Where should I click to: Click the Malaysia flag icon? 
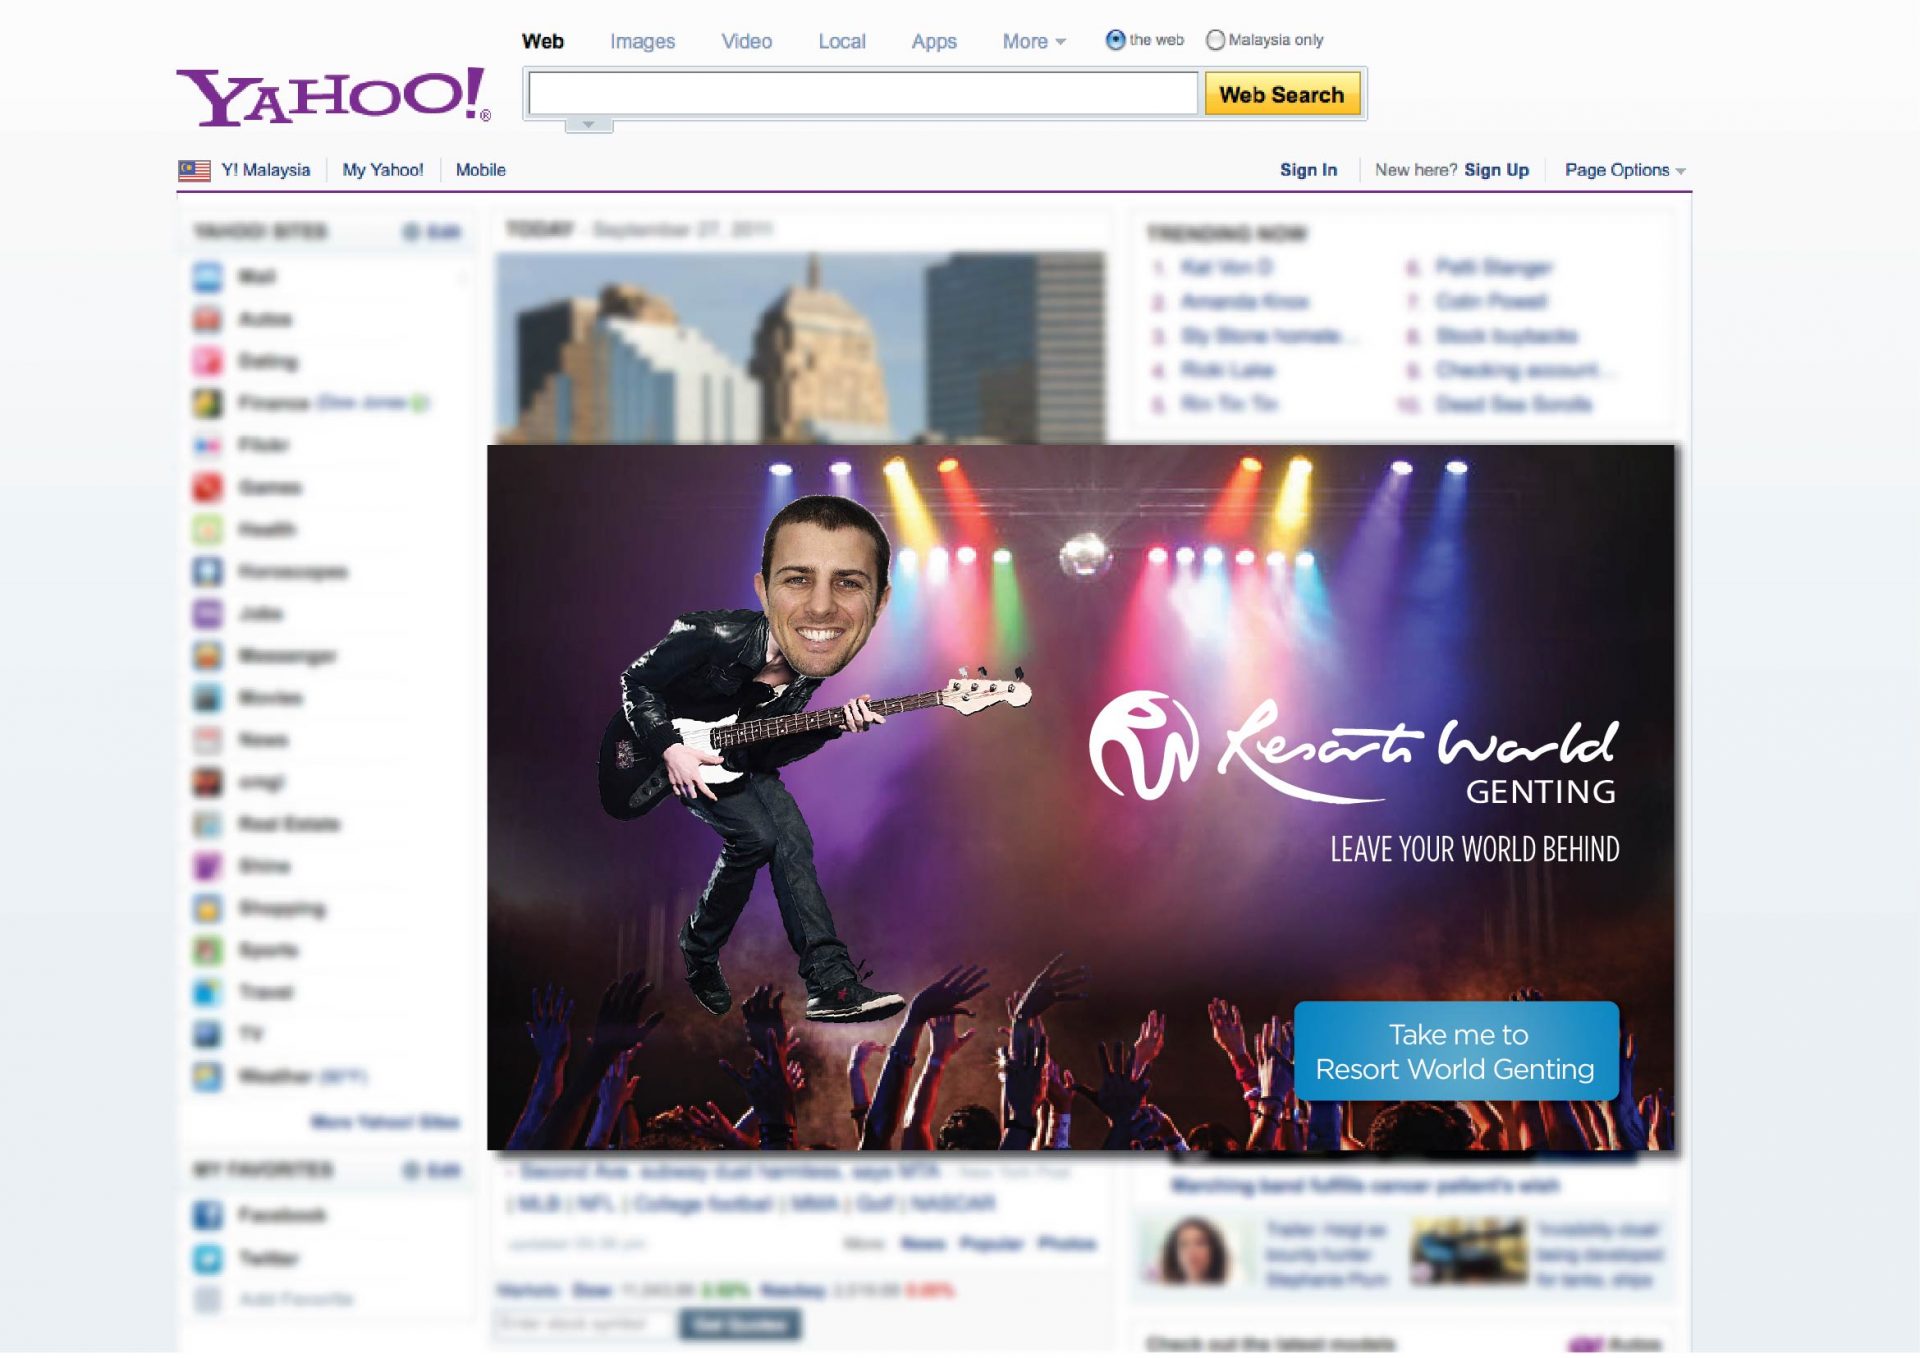(x=194, y=170)
